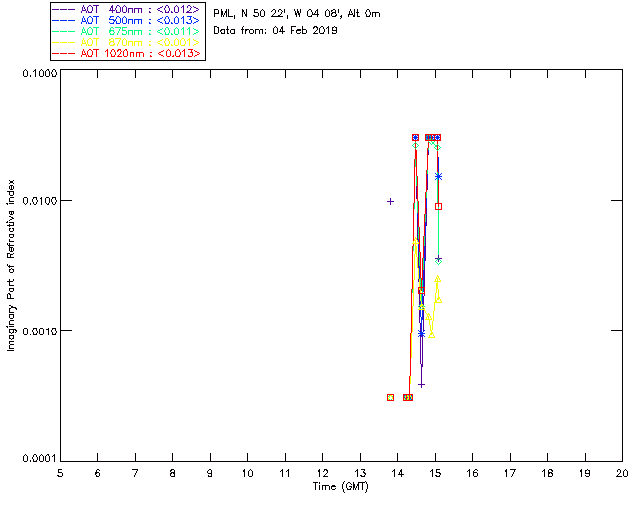Click the x-axis tick label 17
Viewport: 640px width, 512px height.
coord(510,474)
